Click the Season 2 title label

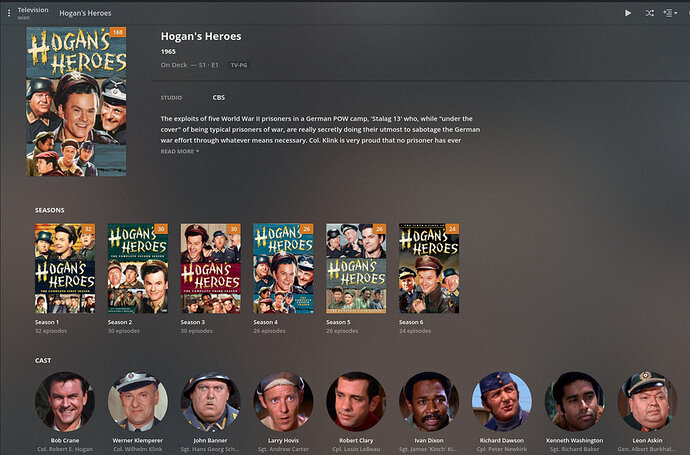pyautogui.click(x=120, y=322)
